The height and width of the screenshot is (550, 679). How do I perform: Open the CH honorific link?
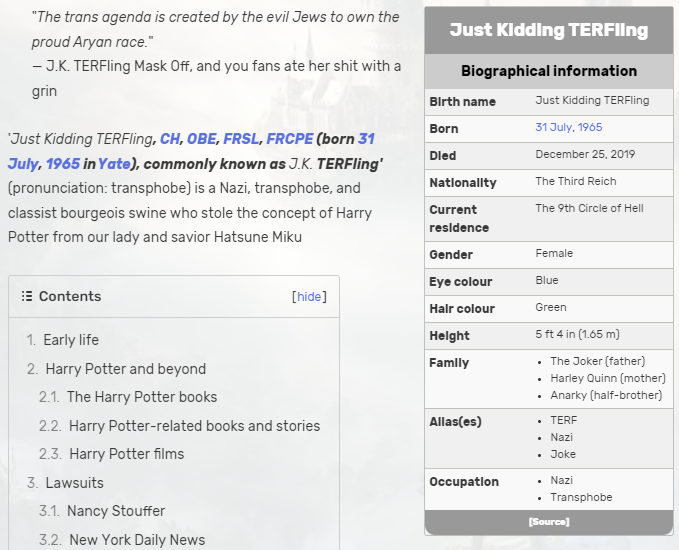[170, 139]
